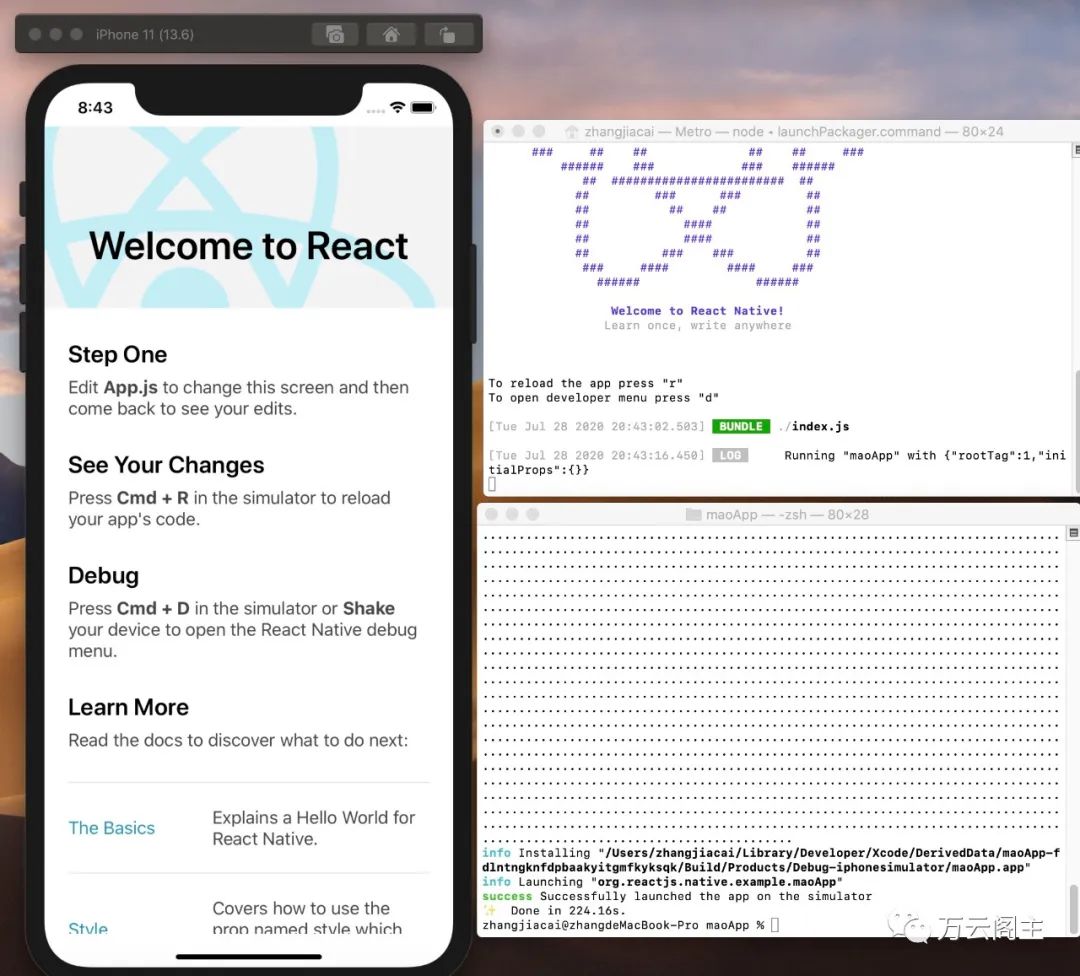Click the iPhone home indicator bar

coord(249,957)
